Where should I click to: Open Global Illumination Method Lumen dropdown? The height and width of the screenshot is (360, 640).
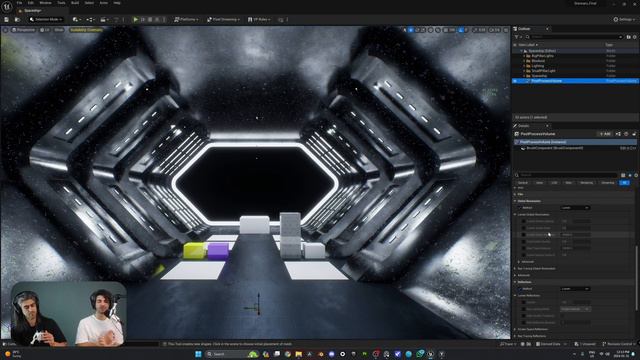click(575, 208)
